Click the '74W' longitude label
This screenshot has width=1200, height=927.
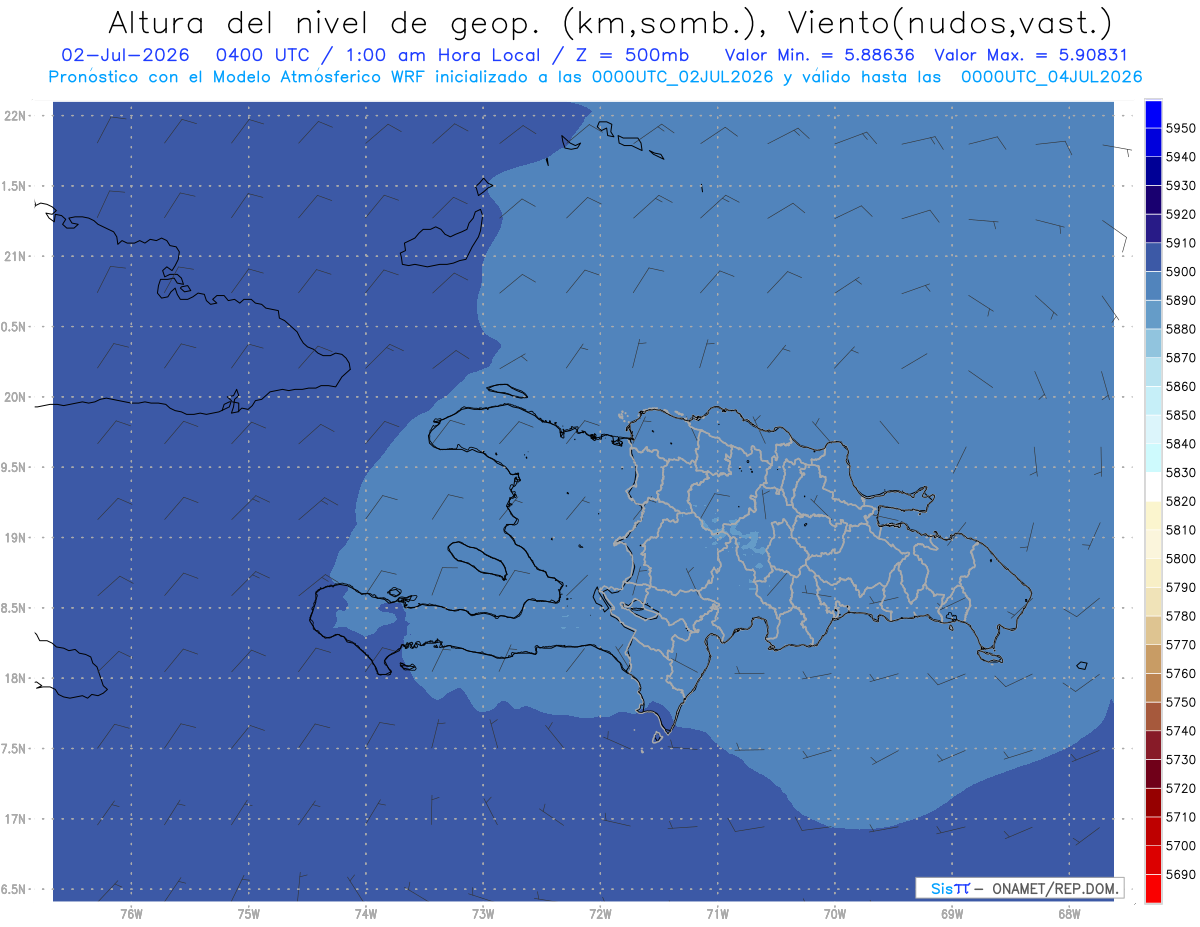(x=365, y=914)
